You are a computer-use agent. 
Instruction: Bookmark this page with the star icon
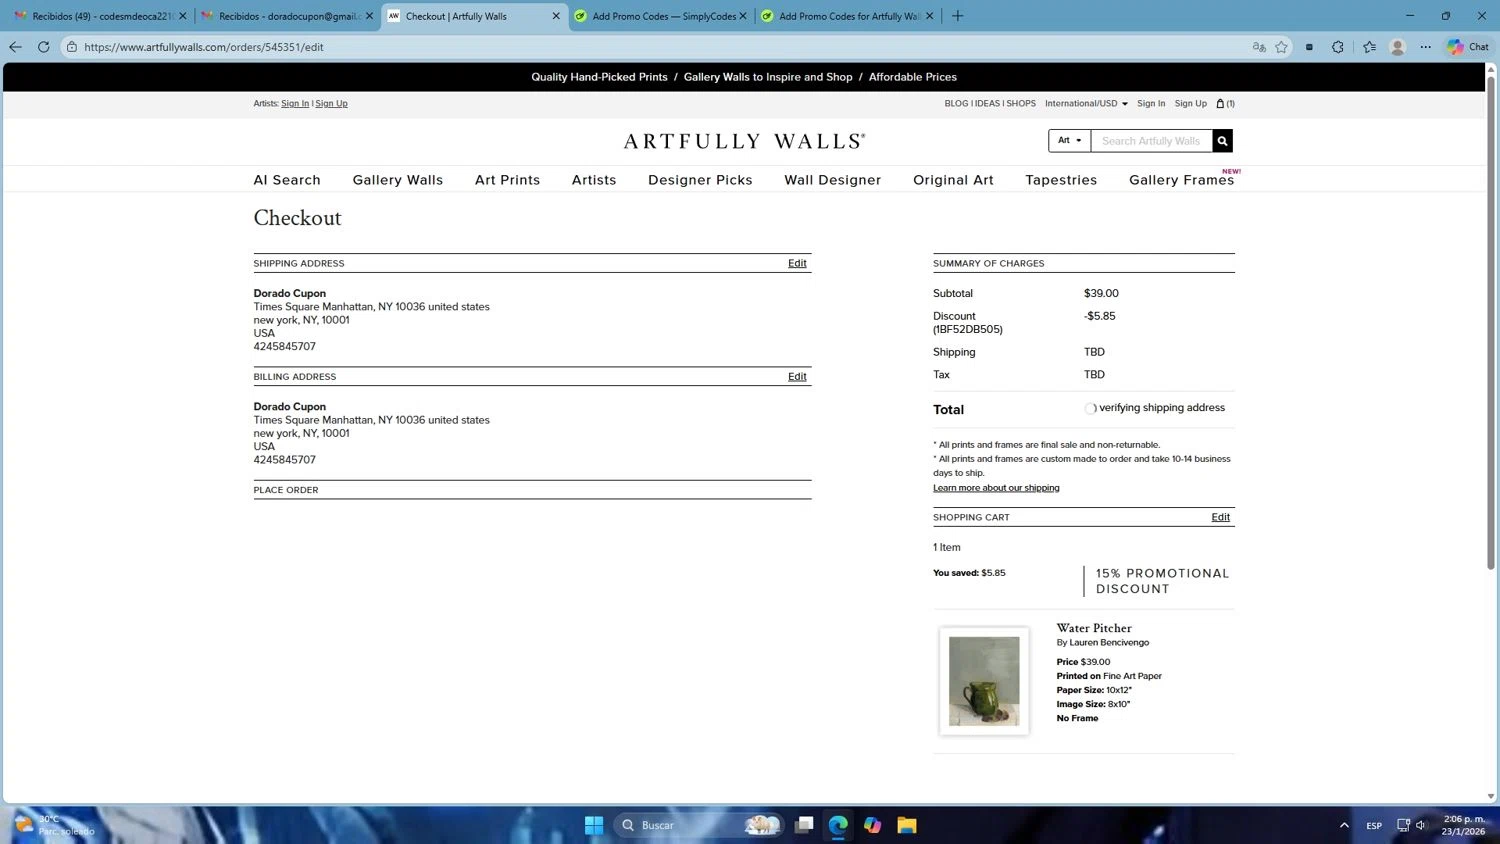pos(1281,47)
